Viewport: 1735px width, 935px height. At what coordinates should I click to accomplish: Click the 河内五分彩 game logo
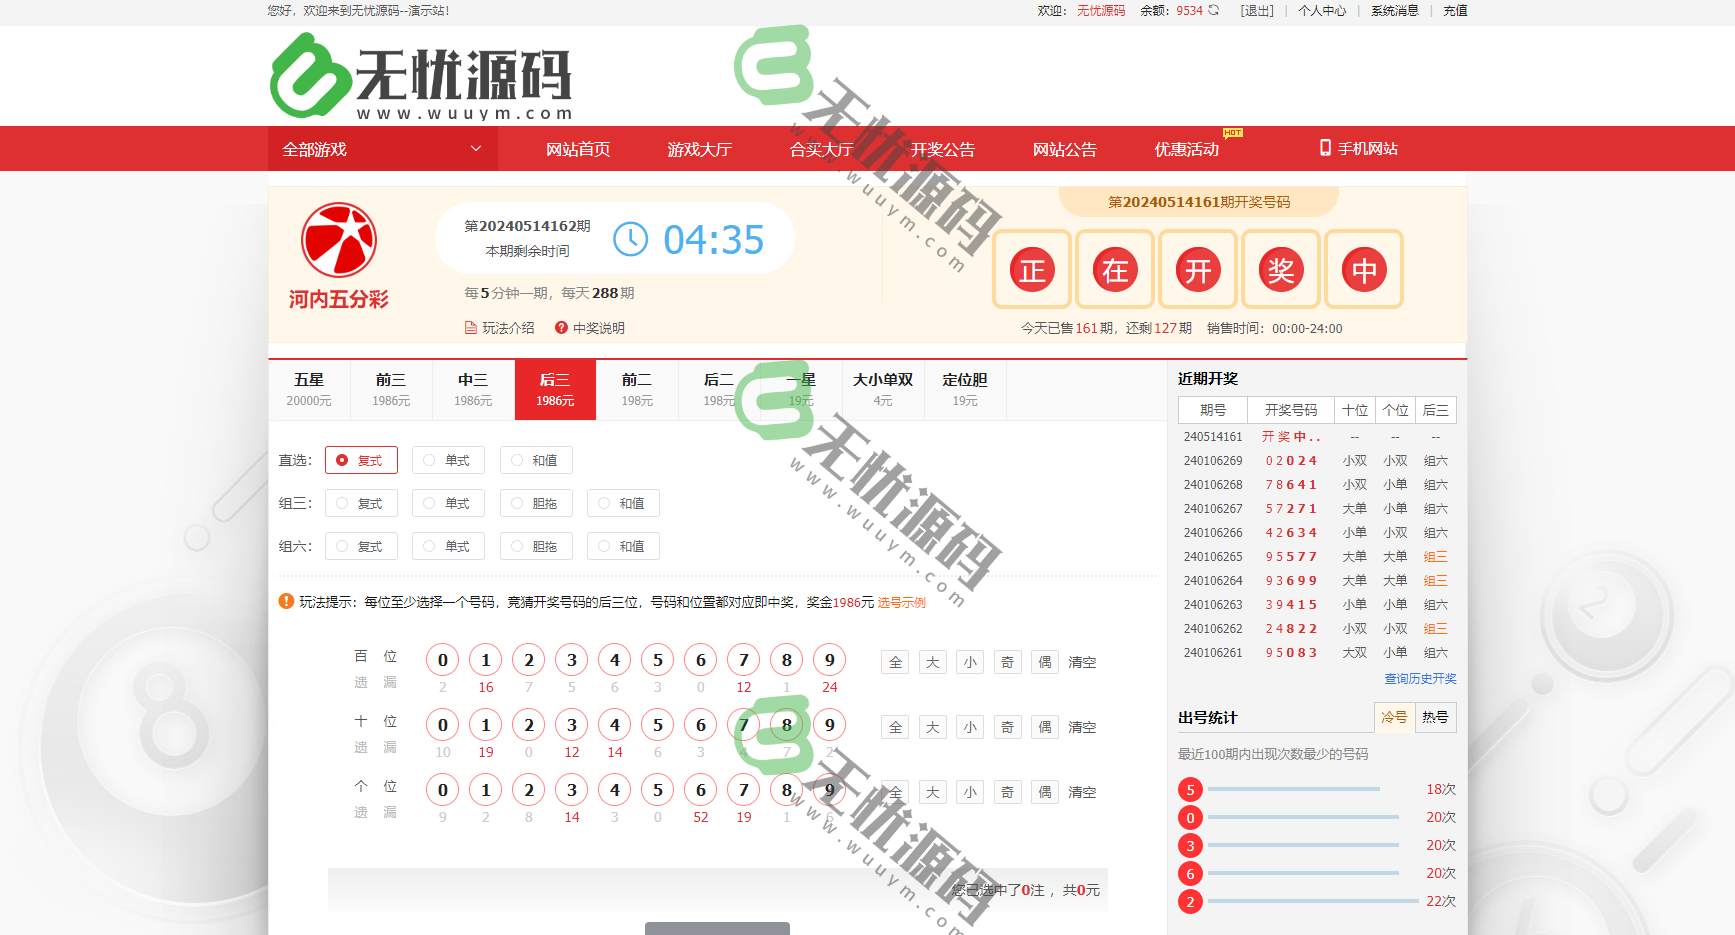point(339,245)
